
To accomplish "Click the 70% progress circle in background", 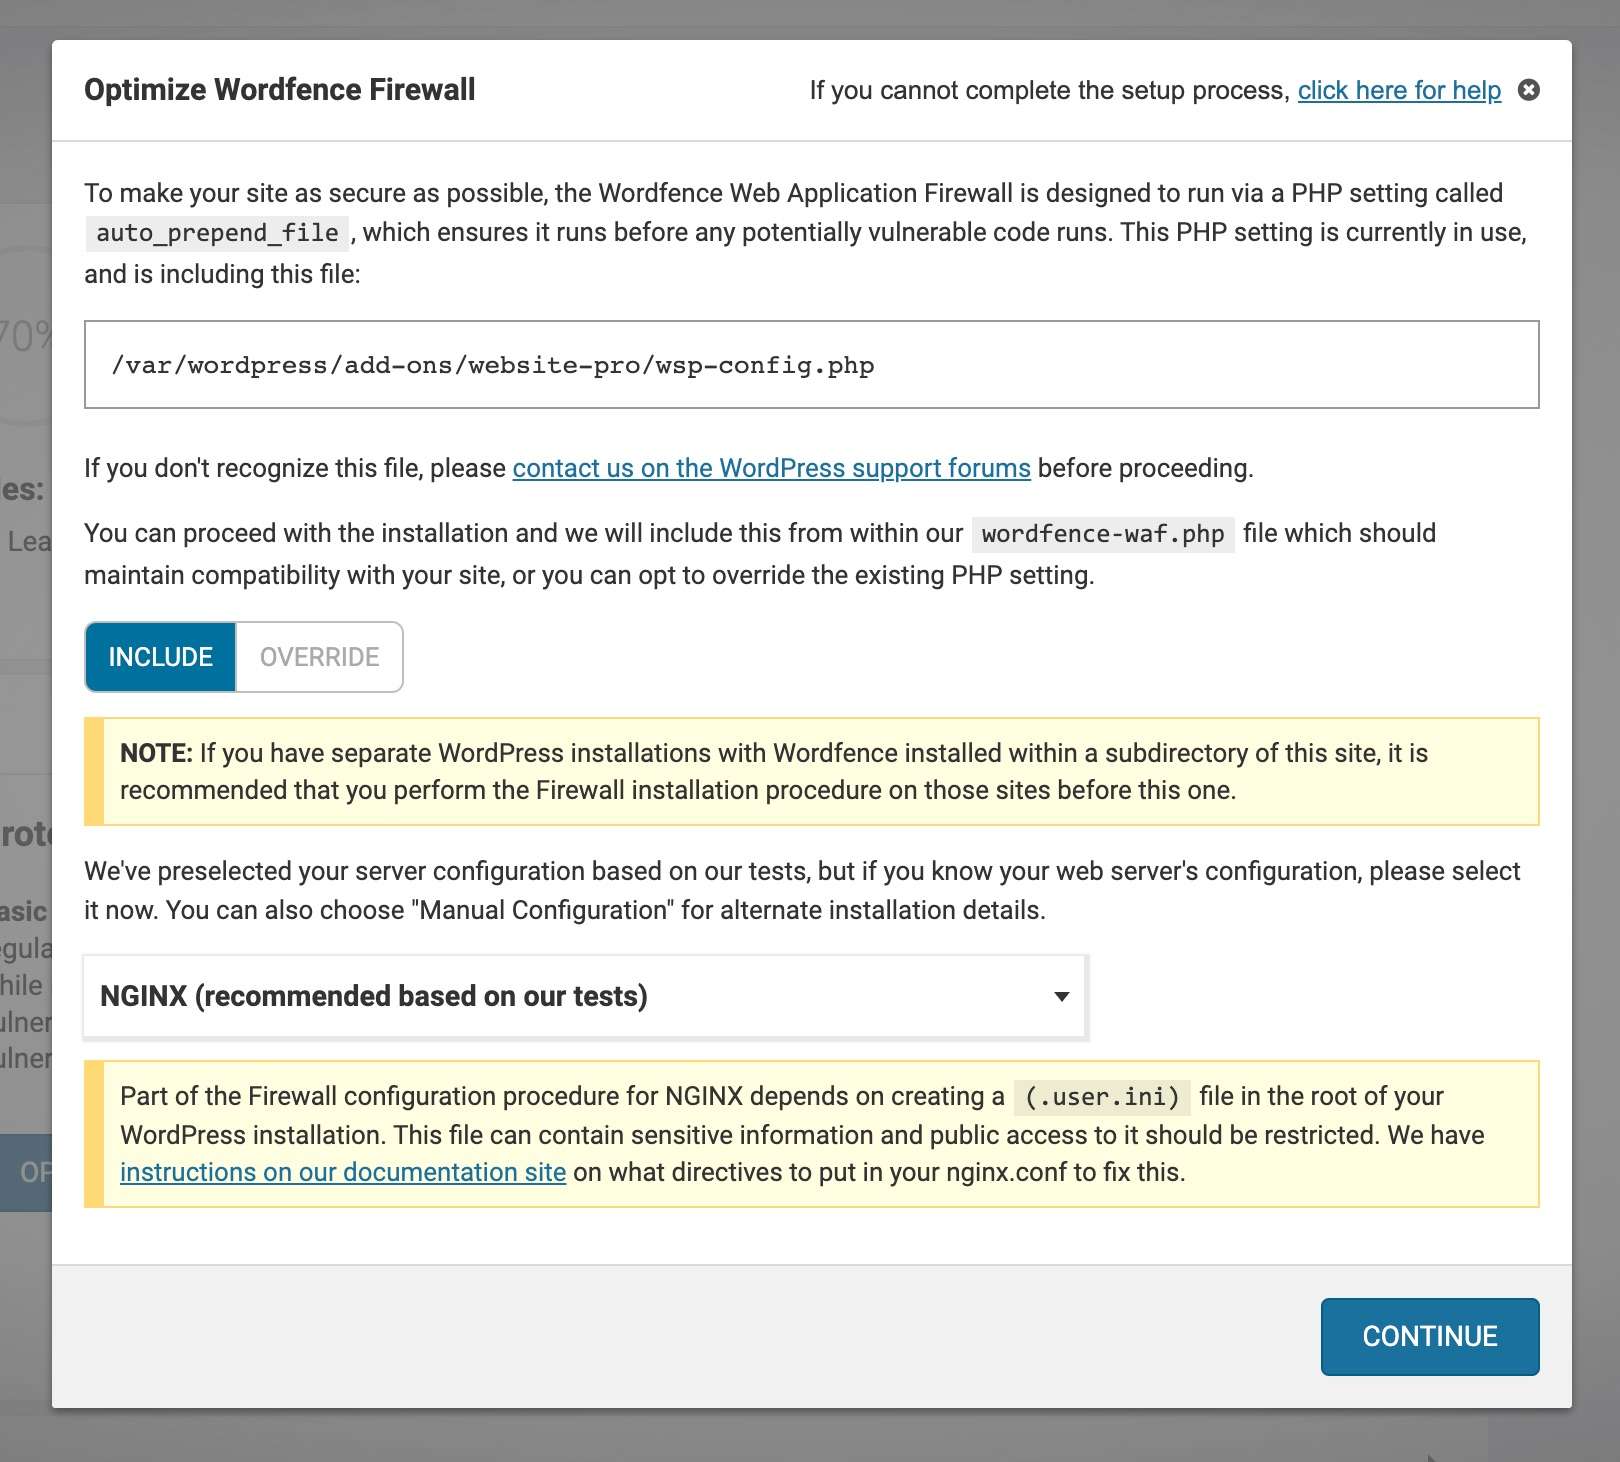I will coord(26,336).
